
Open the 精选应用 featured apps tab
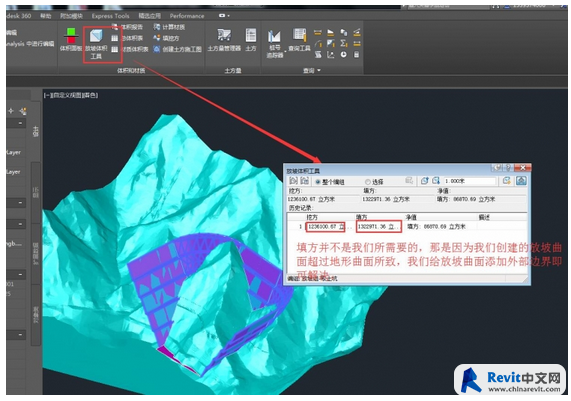pyautogui.click(x=149, y=16)
